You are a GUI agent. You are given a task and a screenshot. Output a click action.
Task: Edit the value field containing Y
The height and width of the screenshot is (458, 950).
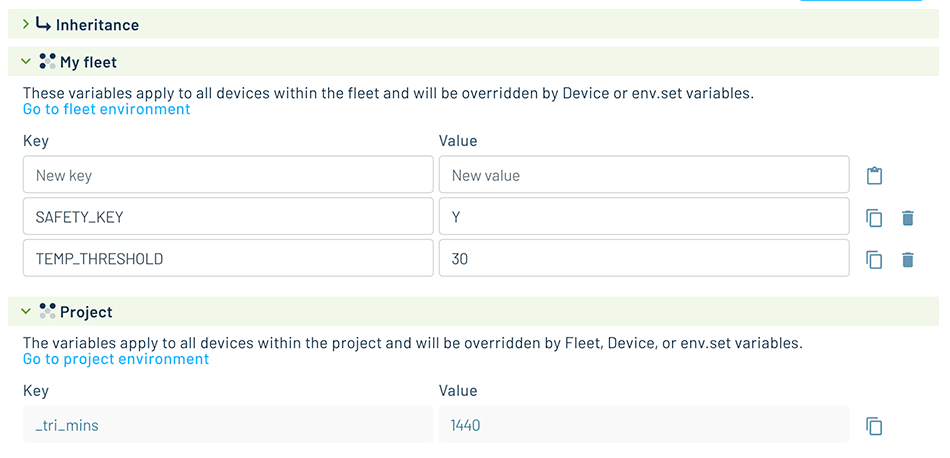click(x=644, y=216)
